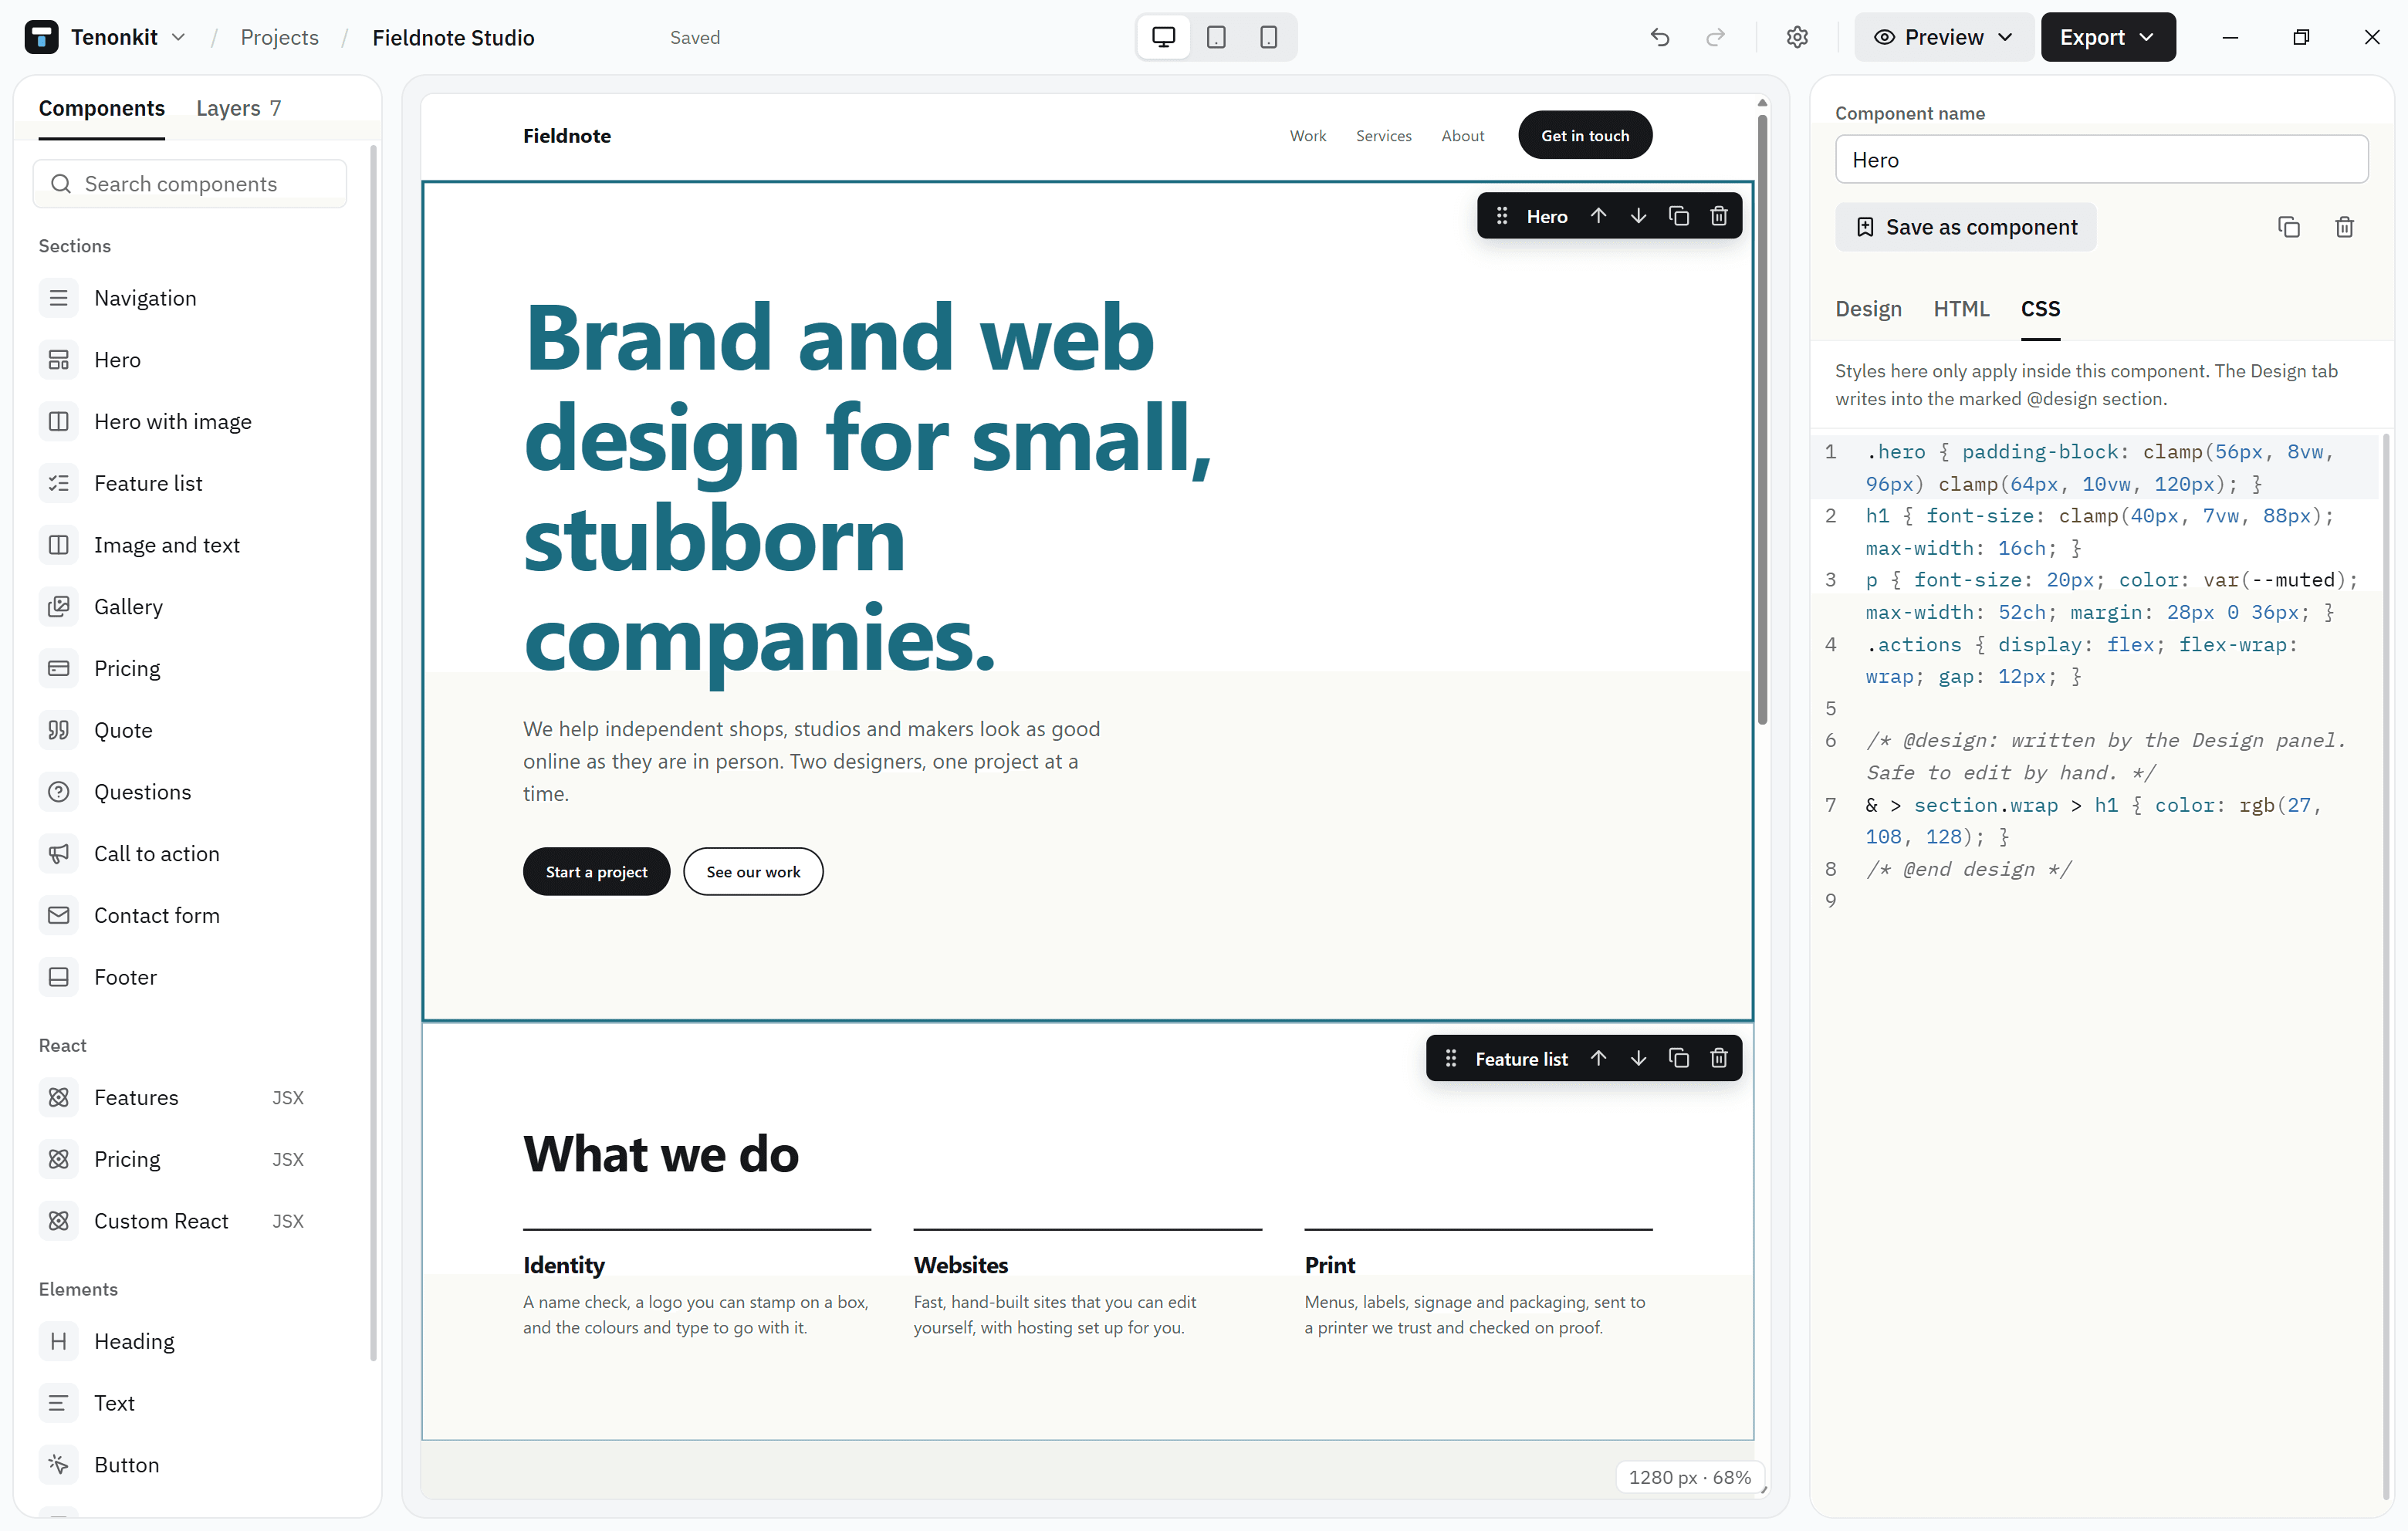Click Start a project button
The image size is (2408, 1531).
[596, 872]
